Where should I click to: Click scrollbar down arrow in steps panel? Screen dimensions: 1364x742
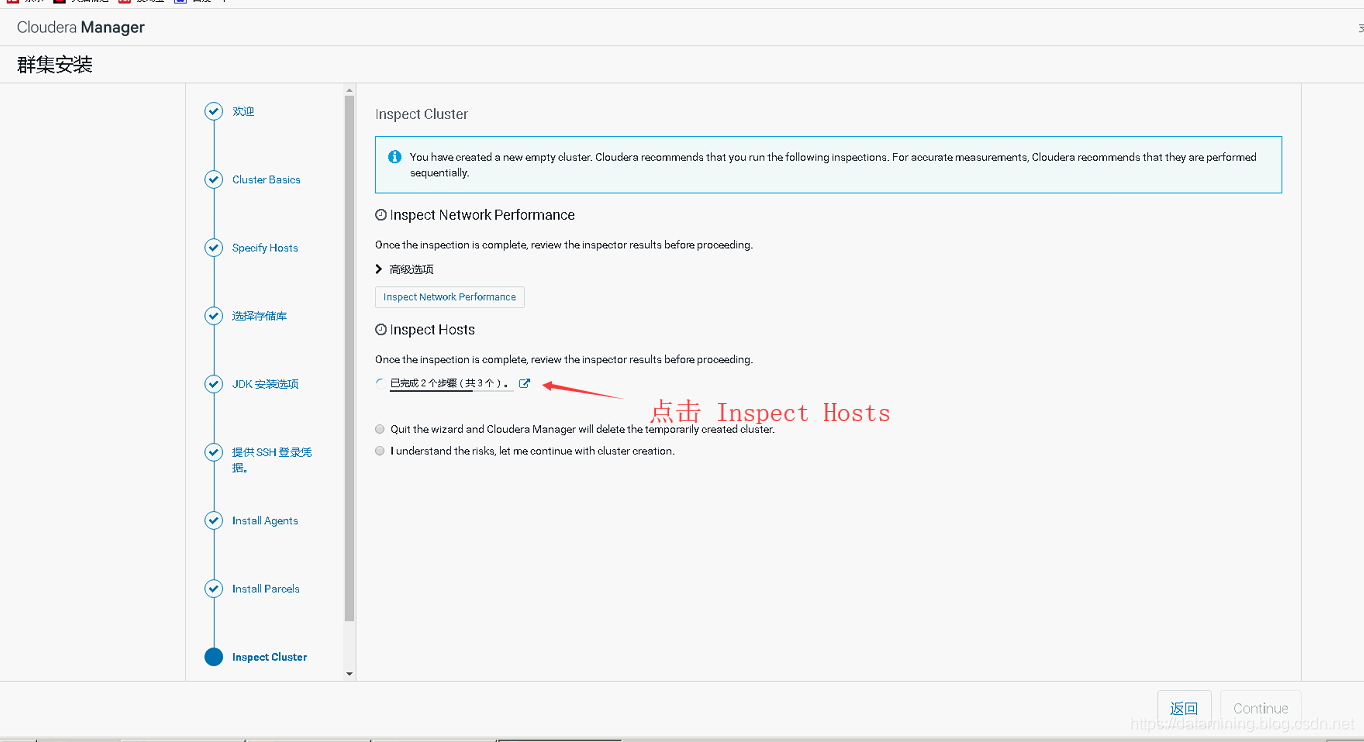pyautogui.click(x=349, y=674)
